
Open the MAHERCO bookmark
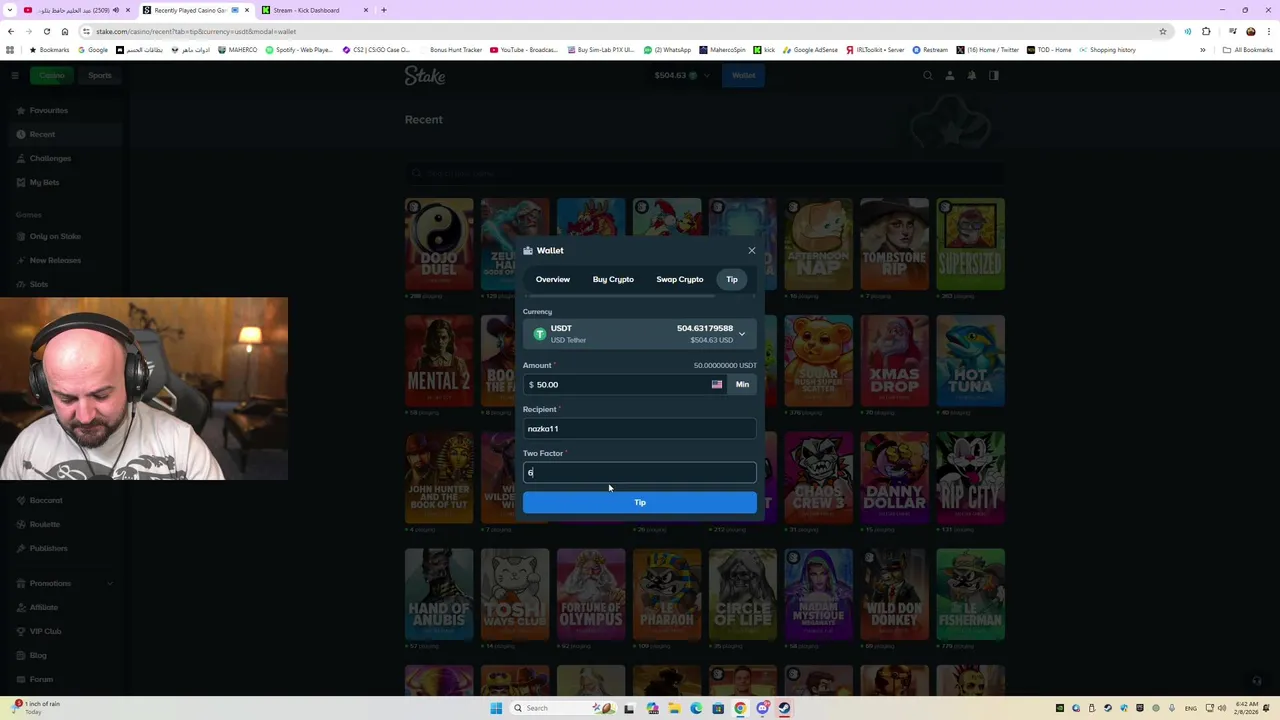coord(237,50)
